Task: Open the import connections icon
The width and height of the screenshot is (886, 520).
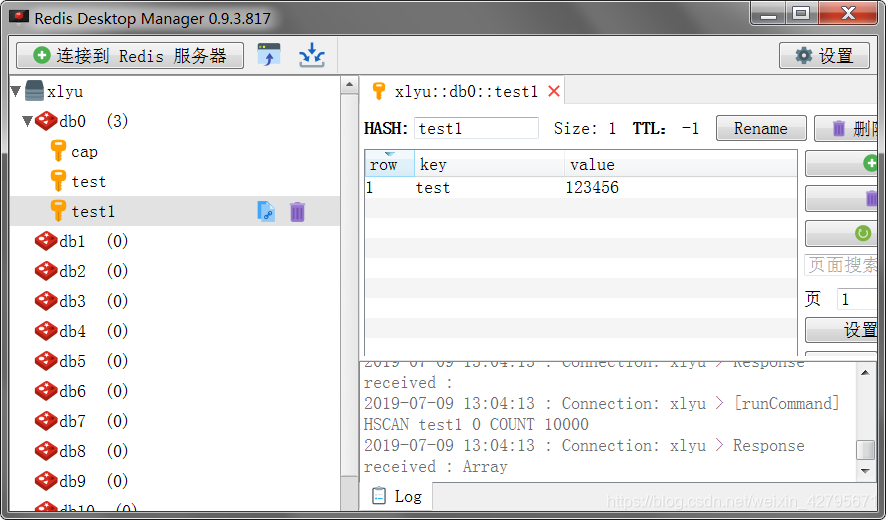Action: pyautogui.click(x=269, y=55)
